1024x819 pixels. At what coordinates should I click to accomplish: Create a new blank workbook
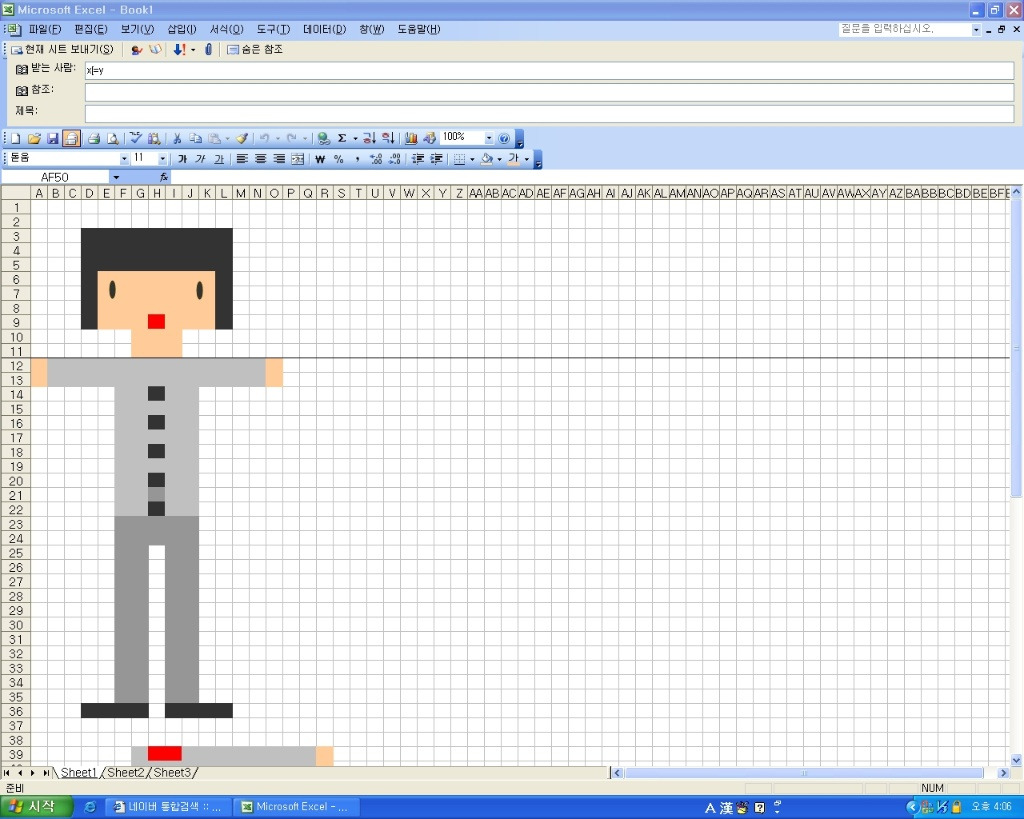pyautogui.click(x=16, y=138)
